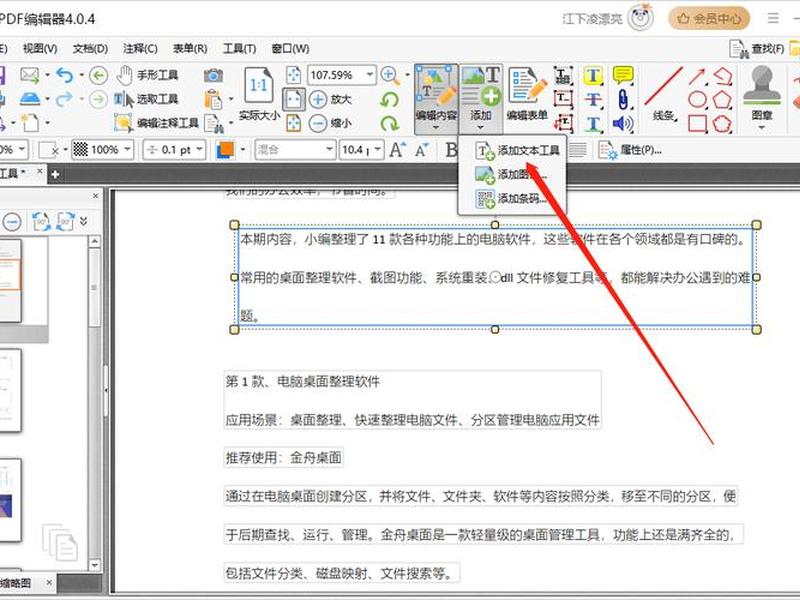Toggle the Edit Content tool (编辑内容)
The height and width of the screenshot is (600, 800).
[x=435, y=98]
